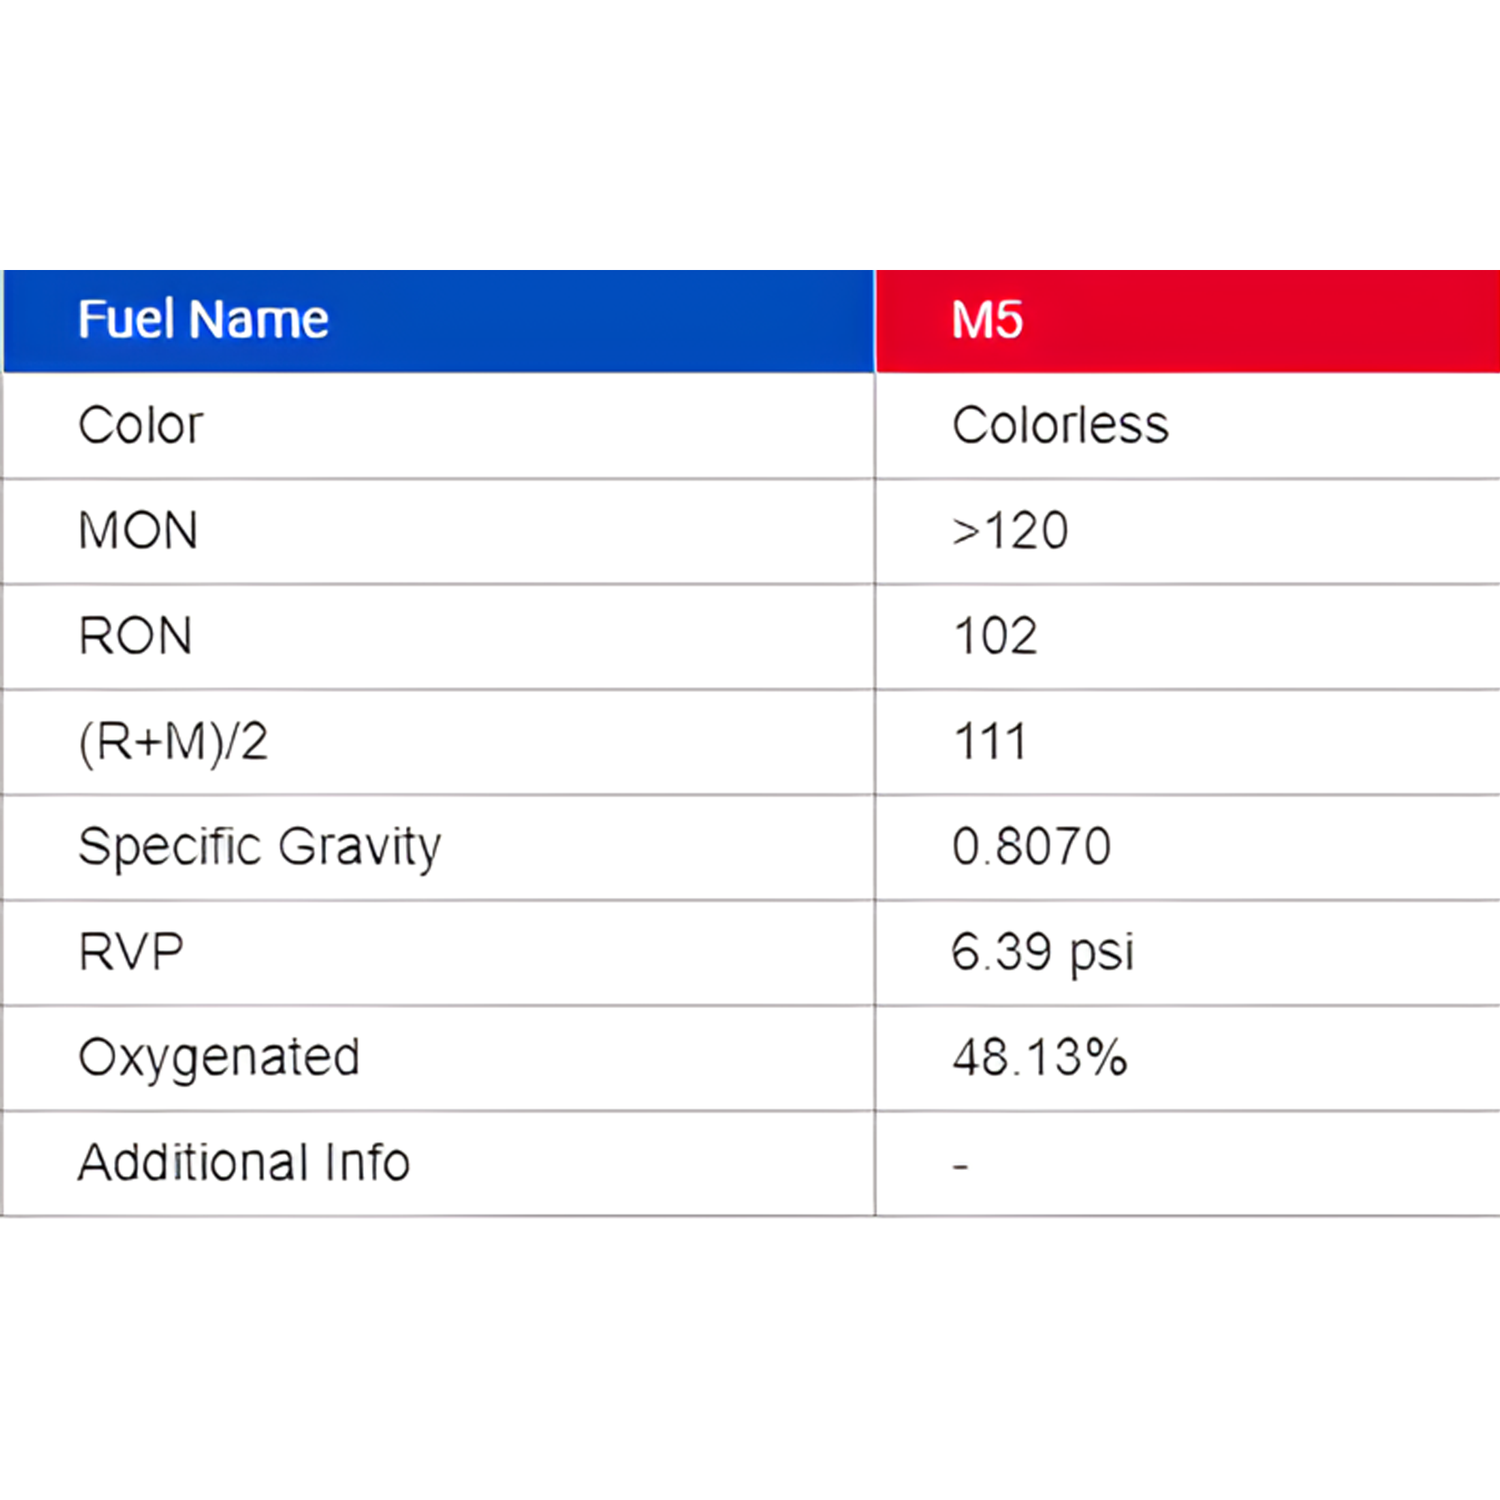The width and height of the screenshot is (1500, 1500).
Task: Click the MON row label
Action: click(x=138, y=531)
